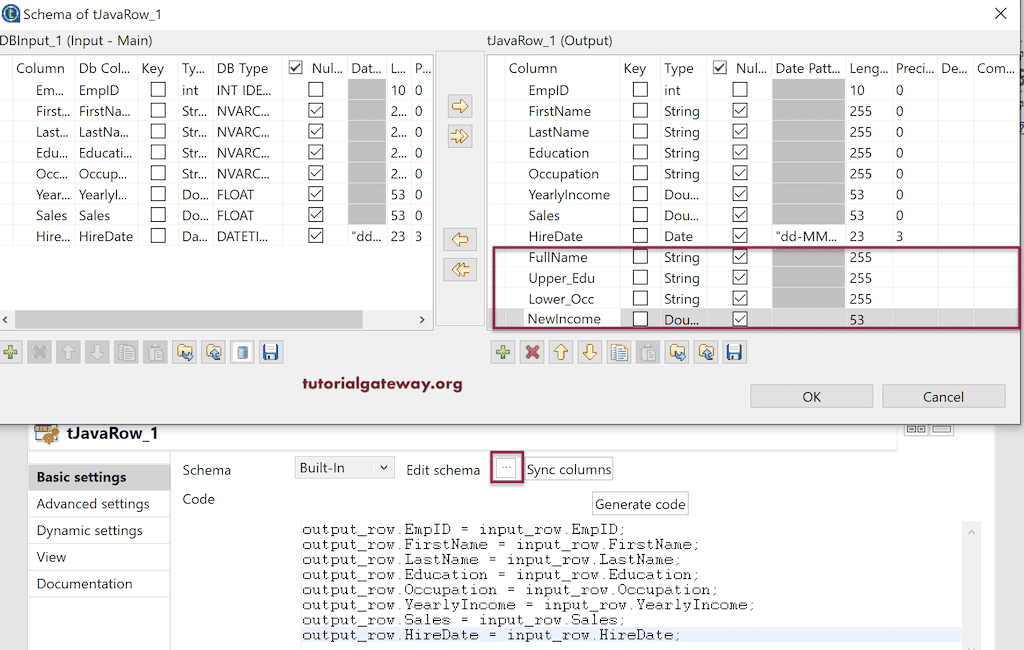
Task: Move the selected output column up
Action: tap(560, 351)
